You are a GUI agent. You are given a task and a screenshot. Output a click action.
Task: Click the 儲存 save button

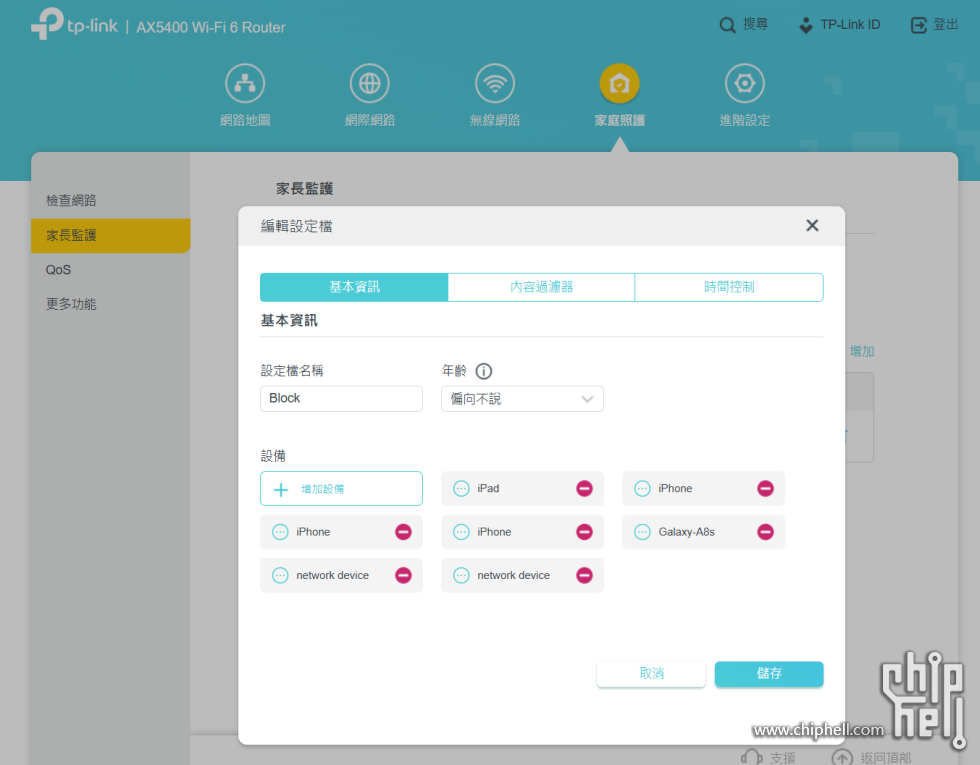tap(769, 674)
